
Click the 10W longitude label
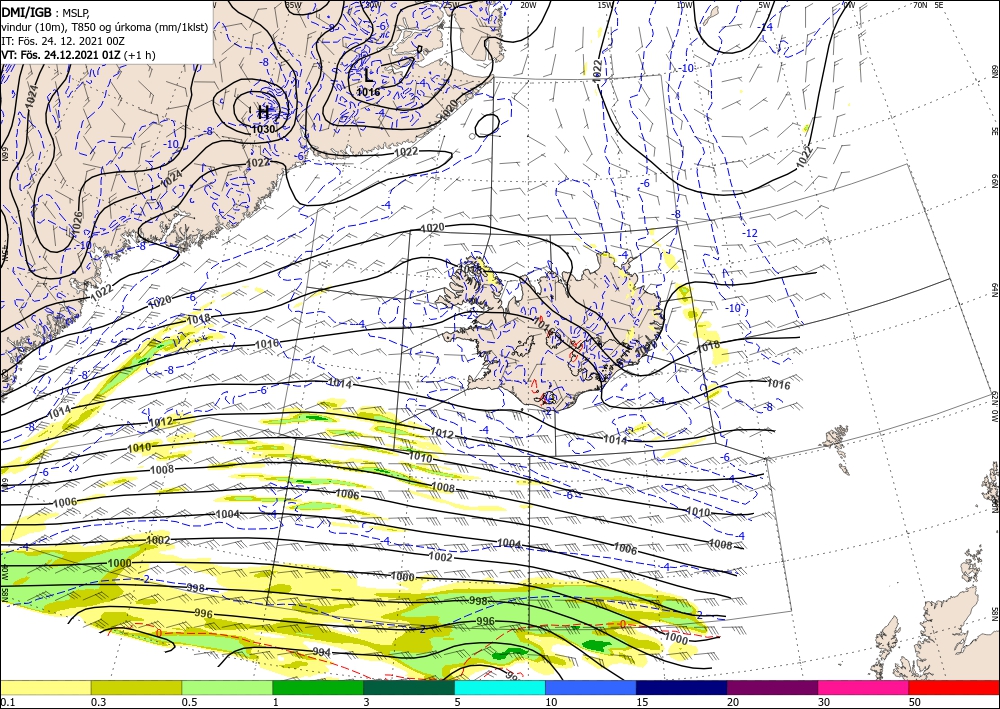[x=684, y=5]
